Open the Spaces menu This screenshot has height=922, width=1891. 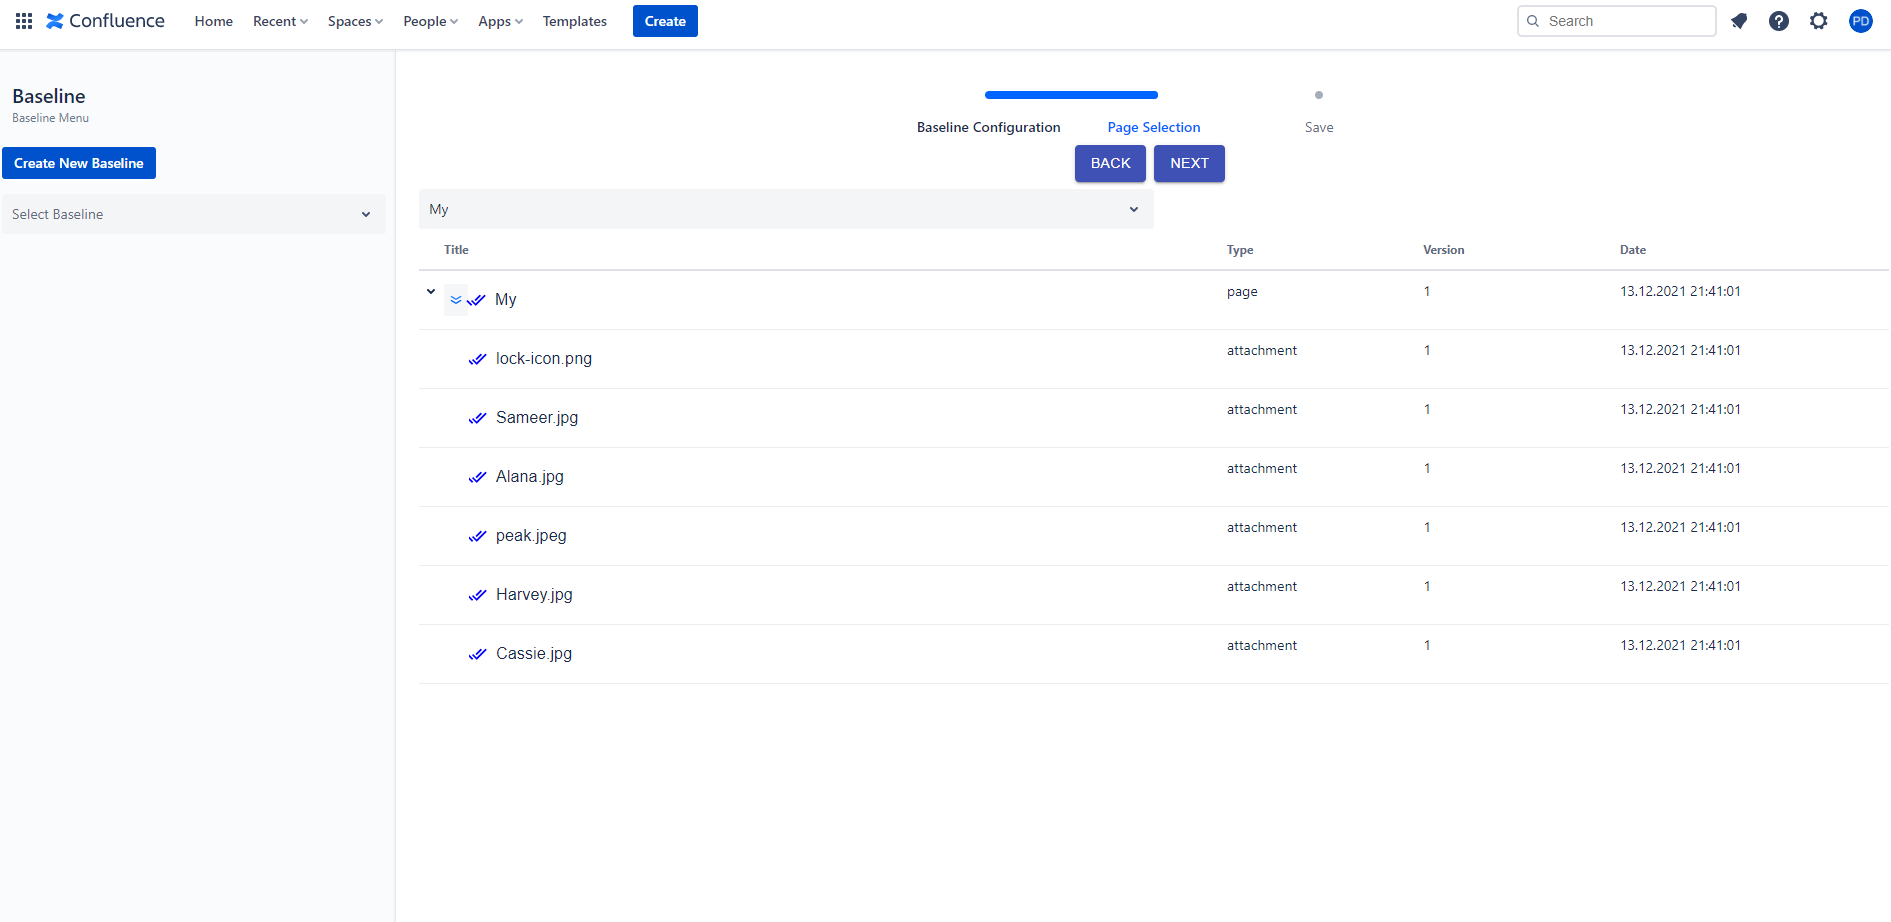coord(355,21)
